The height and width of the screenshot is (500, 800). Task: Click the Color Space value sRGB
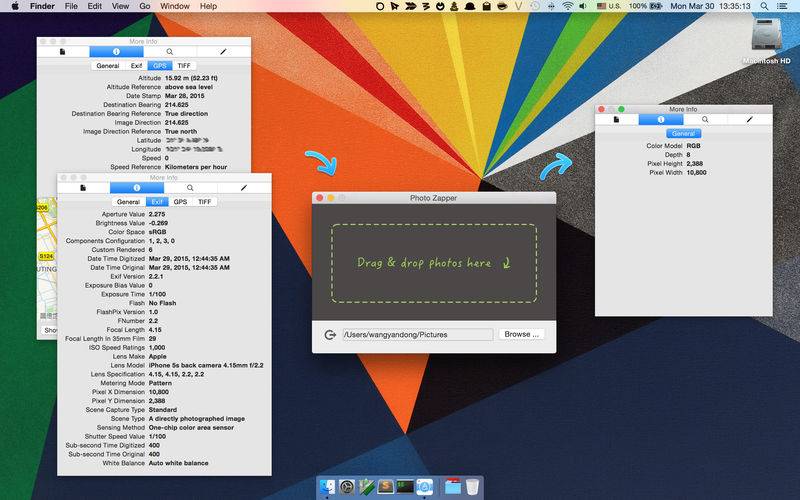pyautogui.click(x=157, y=232)
